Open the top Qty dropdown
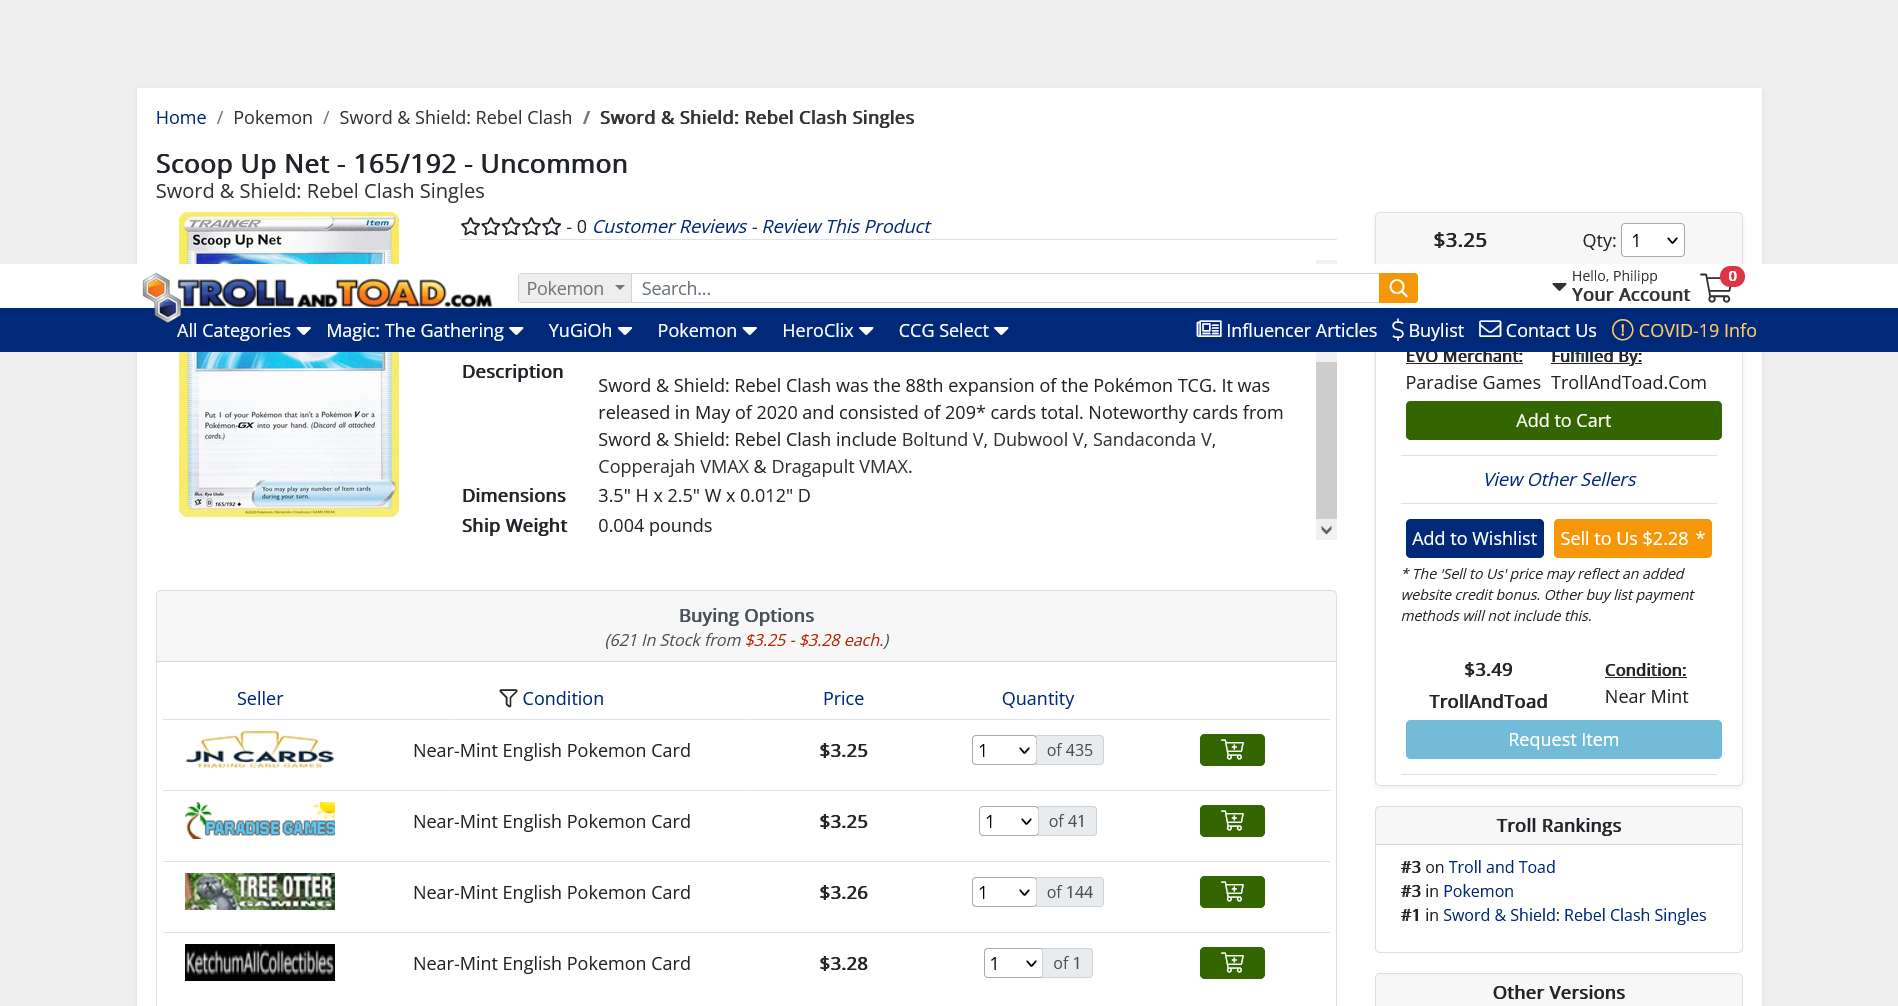Screen dimensions: 1898x1006 tap(1653, 240)
